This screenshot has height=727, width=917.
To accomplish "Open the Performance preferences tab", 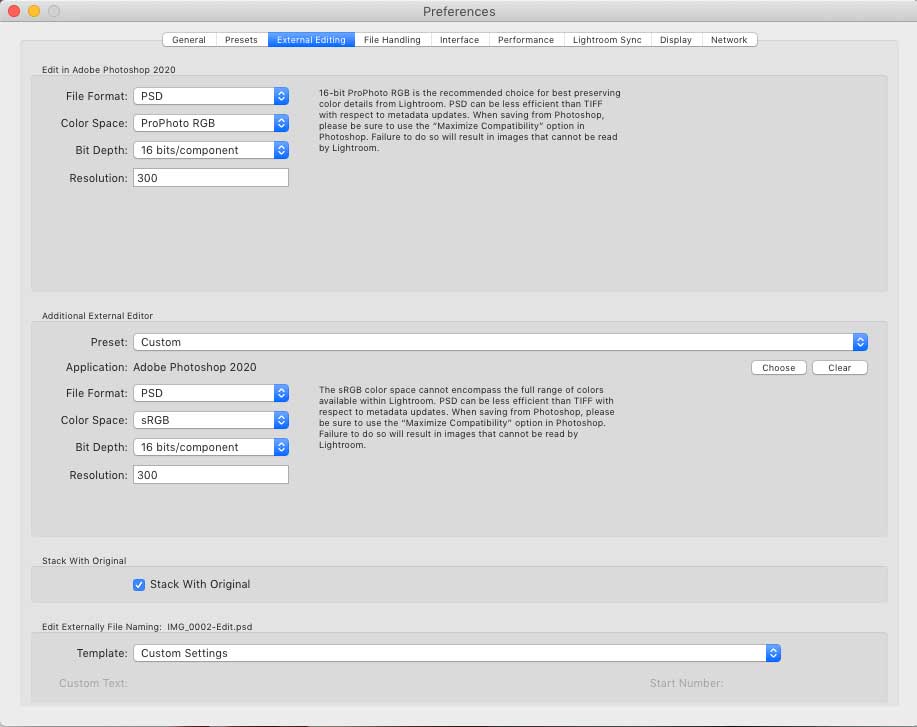I will pyautogui.click(x=525, y=40).
